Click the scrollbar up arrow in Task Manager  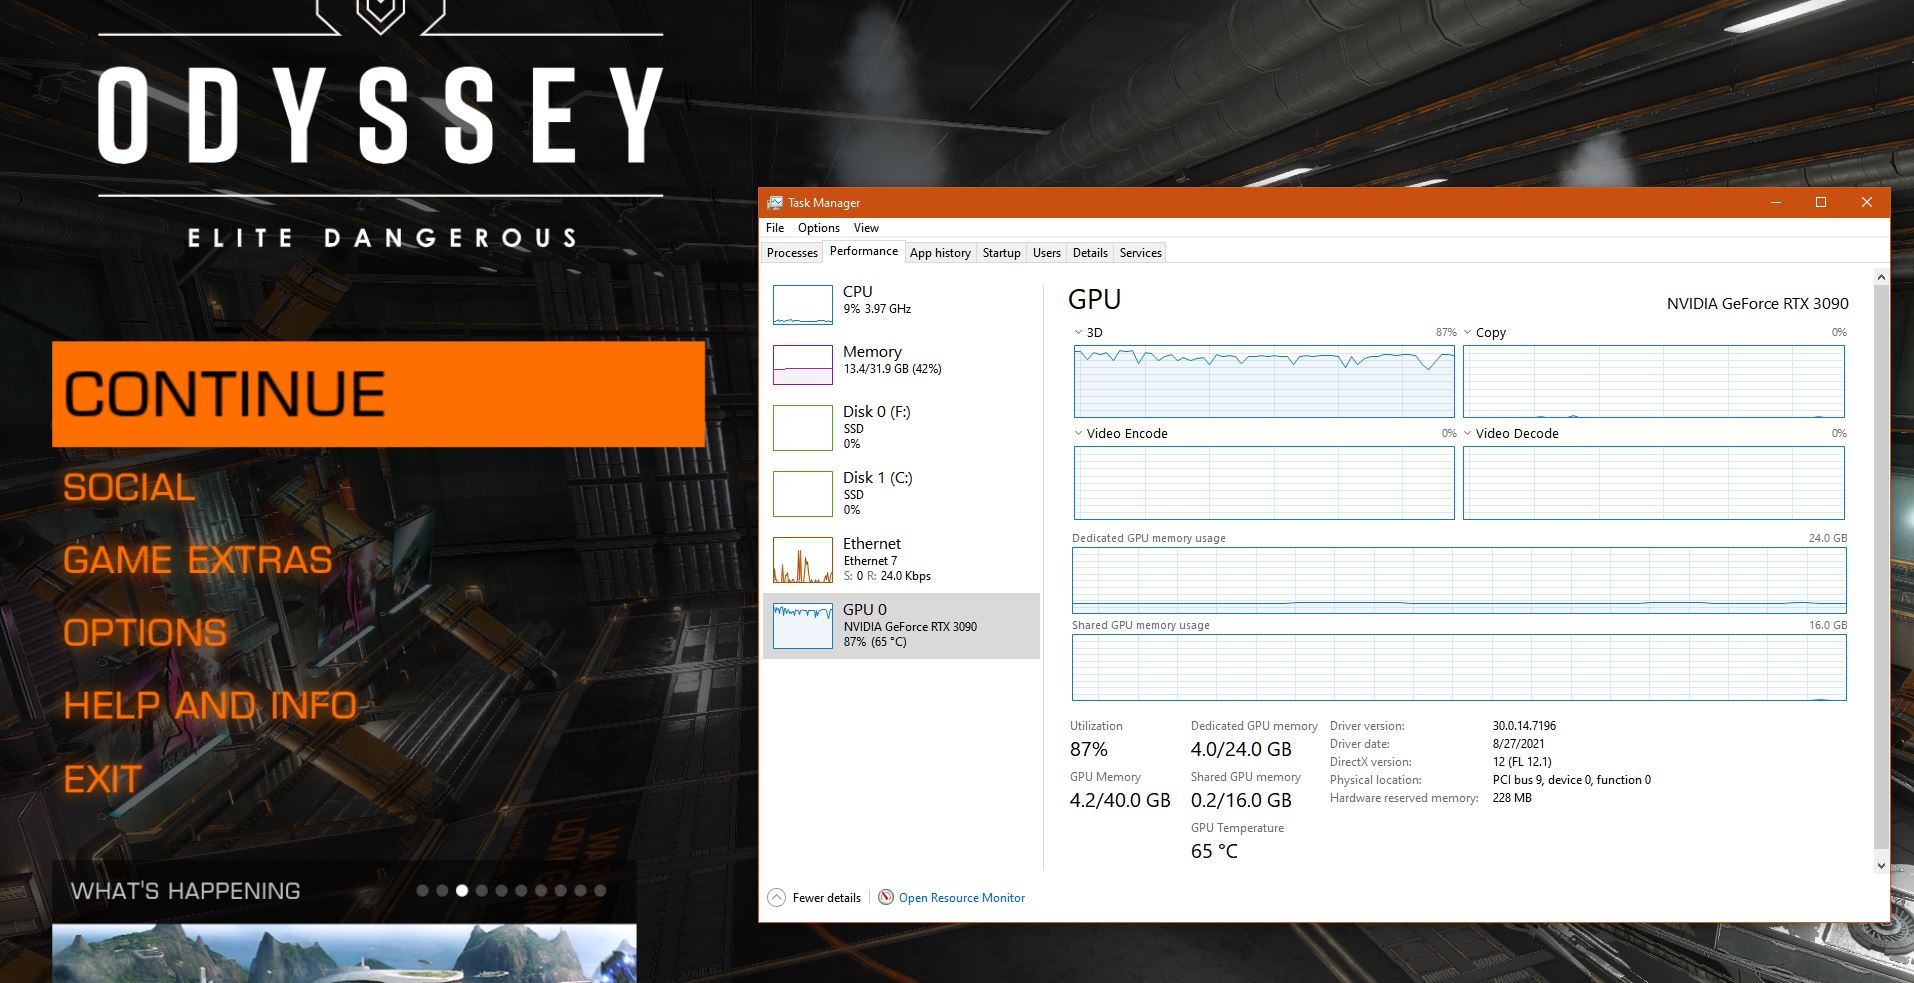[1881, 277]
